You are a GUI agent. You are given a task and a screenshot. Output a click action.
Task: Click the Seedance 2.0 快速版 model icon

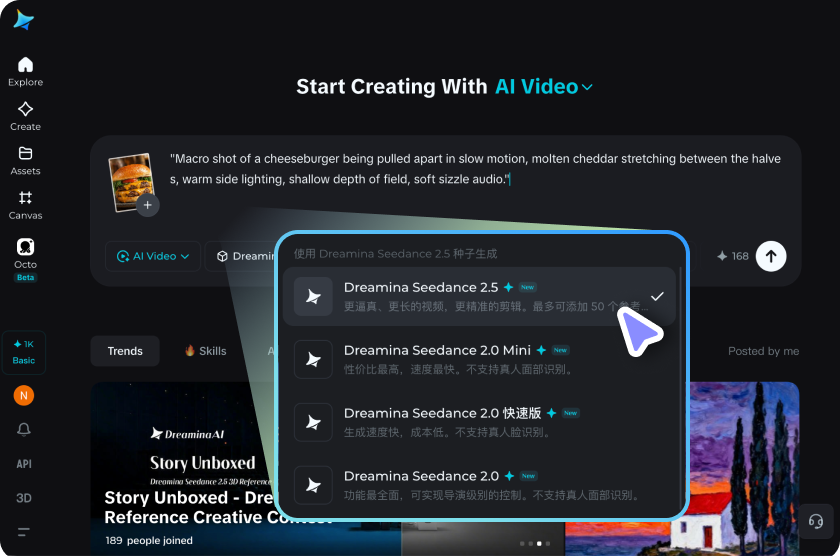click(x=313, y=422)
